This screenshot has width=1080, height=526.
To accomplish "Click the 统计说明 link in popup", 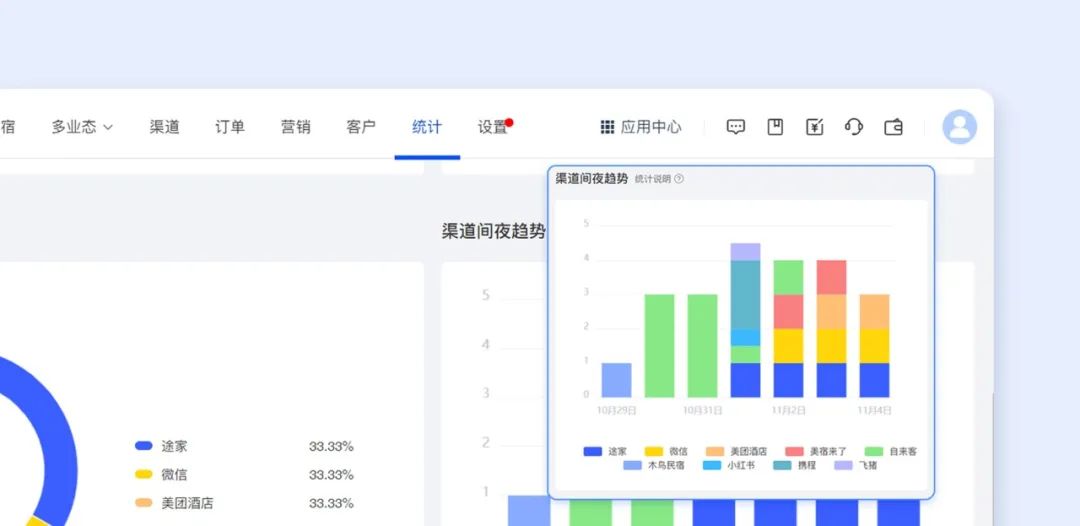I will (x=652, y=179).
